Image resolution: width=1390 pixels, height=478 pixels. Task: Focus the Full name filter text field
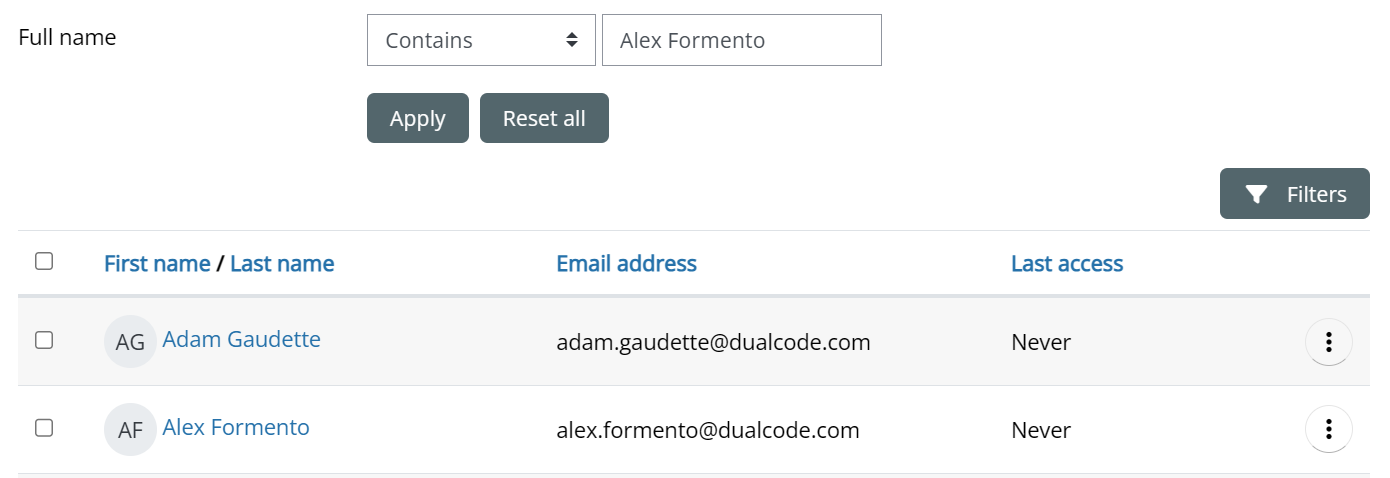click(741, 40)
